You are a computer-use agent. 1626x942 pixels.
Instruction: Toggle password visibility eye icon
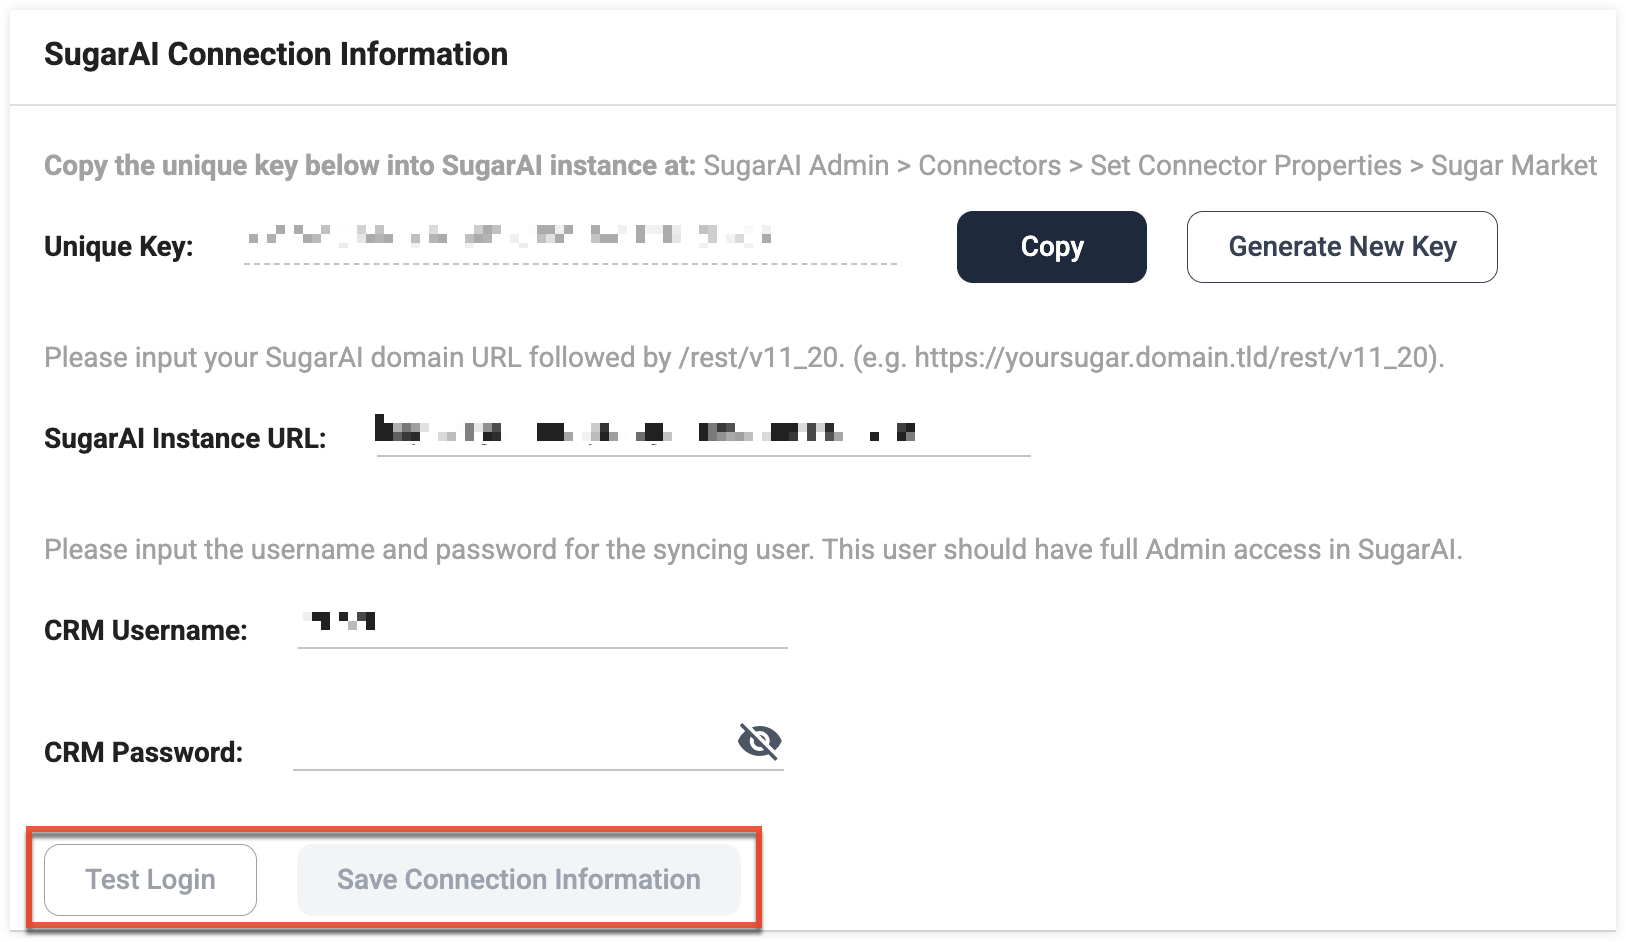pyautogui.click(x=759, y=742)
